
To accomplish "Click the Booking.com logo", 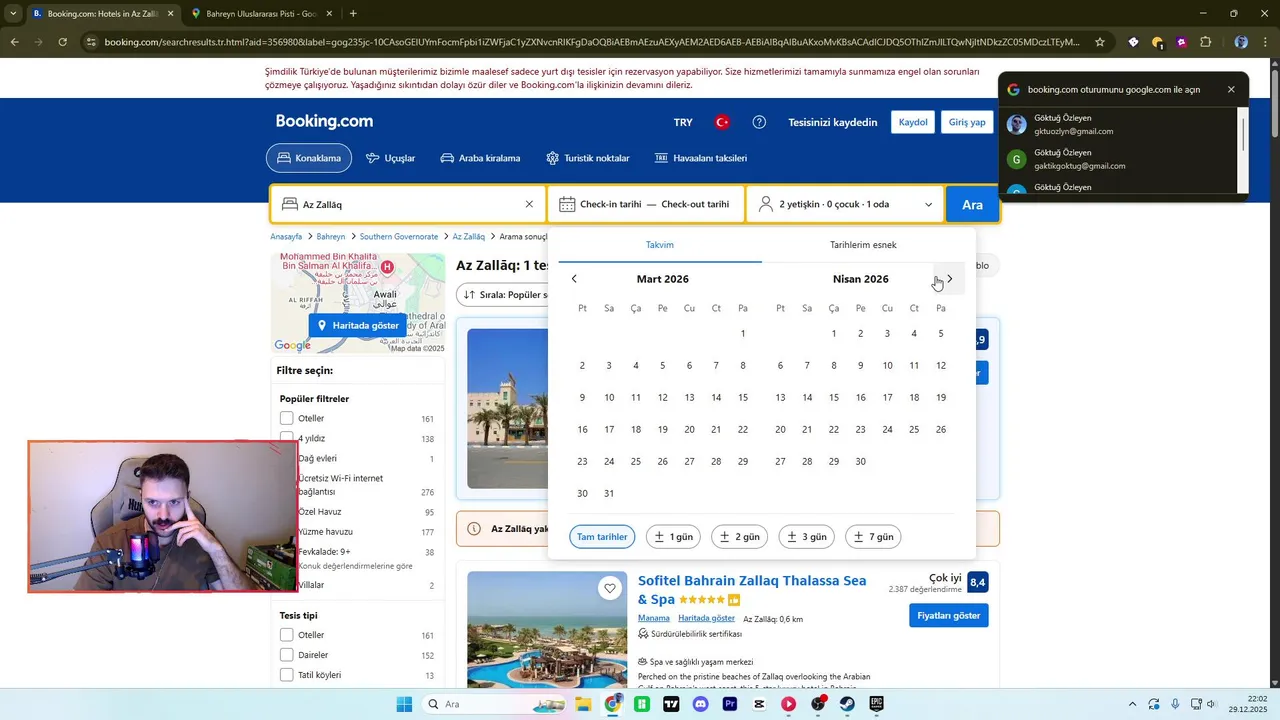I will click(x=324, y=122).
